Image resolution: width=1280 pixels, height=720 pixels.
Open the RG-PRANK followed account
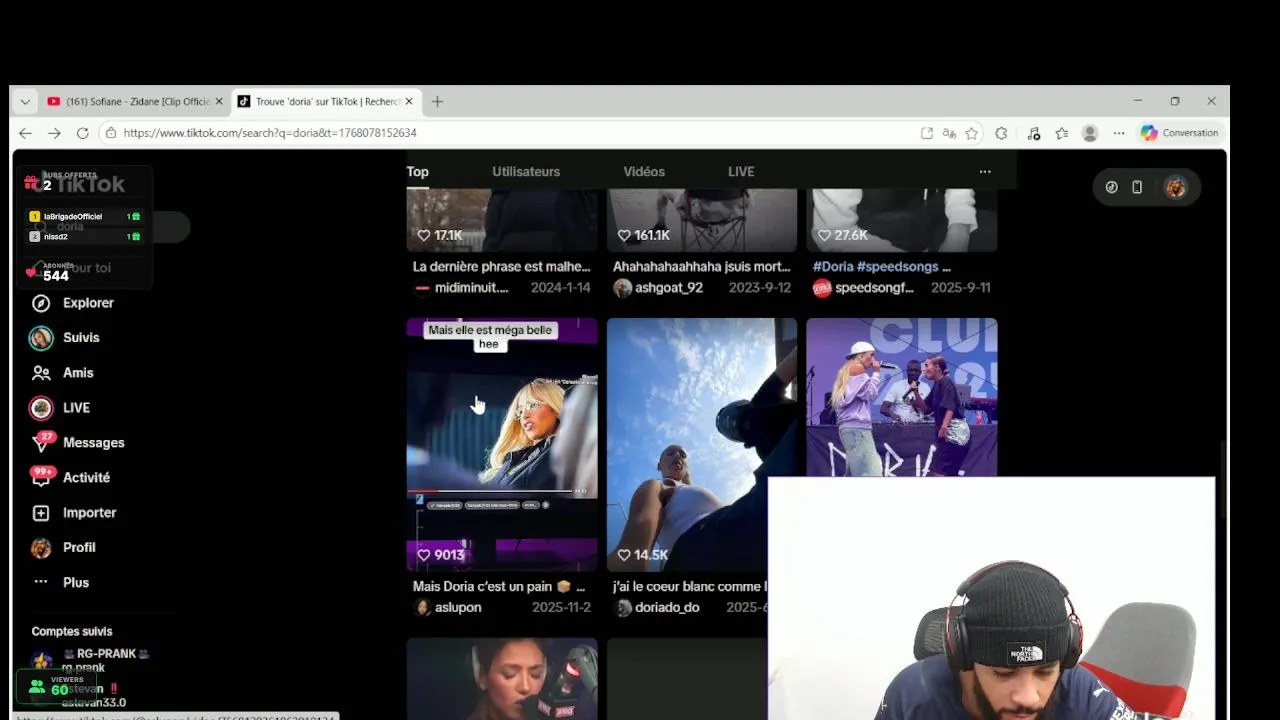[x=90, y=660]
